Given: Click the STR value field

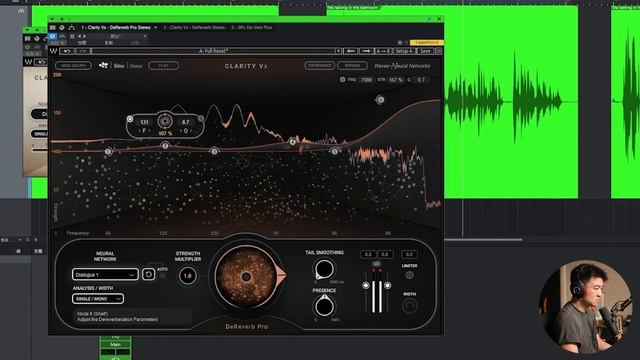Looking at the screenshot, I should 396,80.
